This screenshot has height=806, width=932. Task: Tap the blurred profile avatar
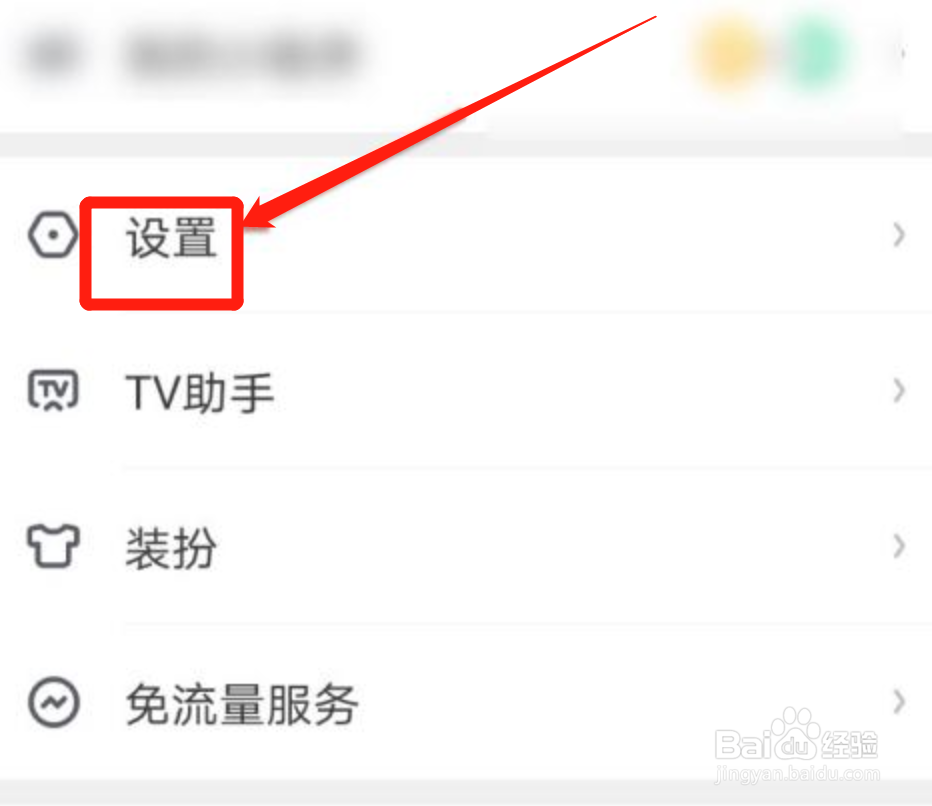click(x=53, y=55)
